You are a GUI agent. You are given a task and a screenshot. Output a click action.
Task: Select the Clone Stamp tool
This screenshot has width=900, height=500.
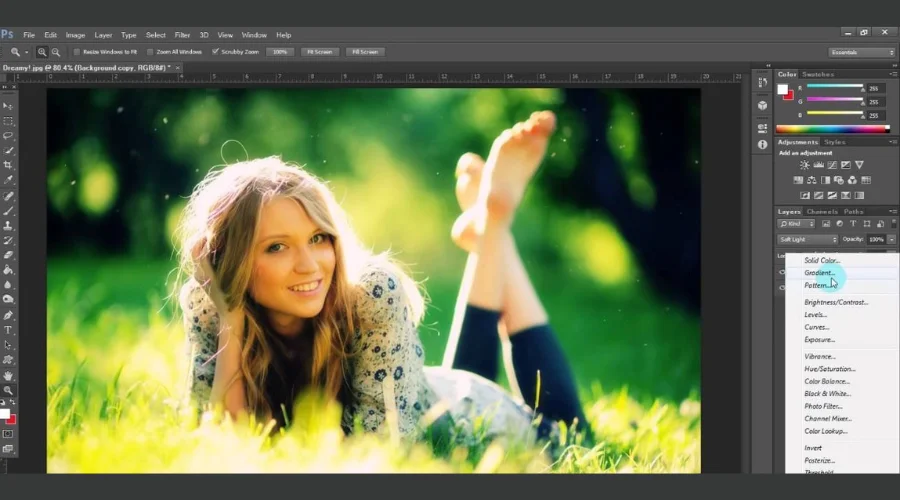(x=8, y=226)
